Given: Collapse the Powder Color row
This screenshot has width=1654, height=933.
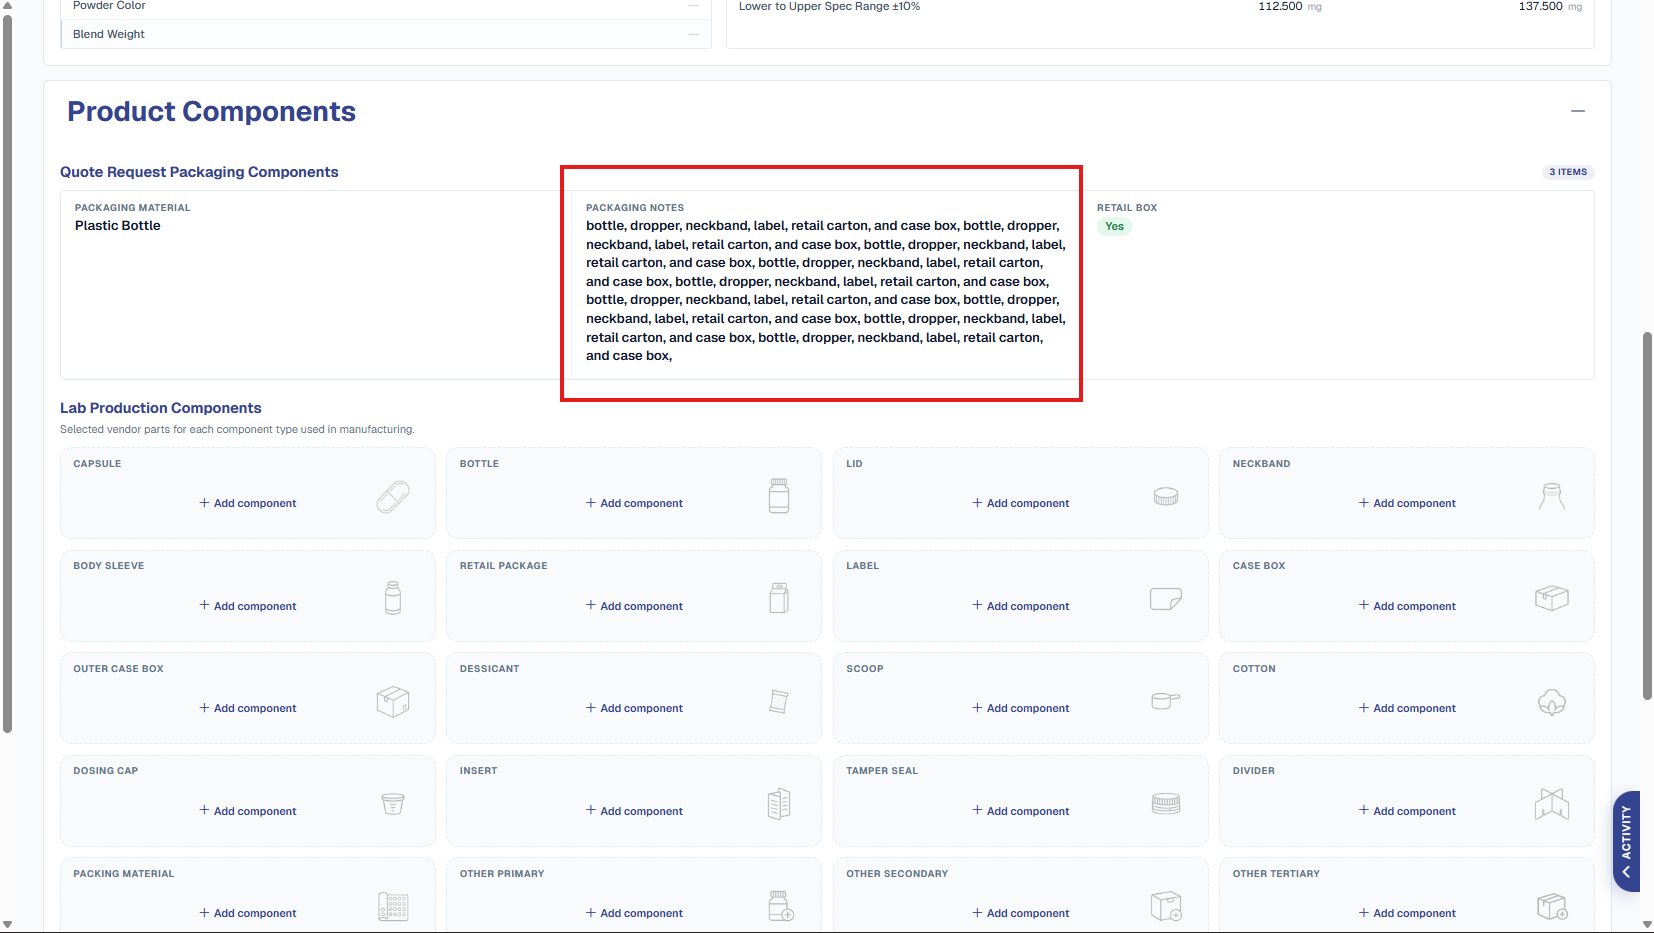Looking at the screenshot, I should click(693, 6).
